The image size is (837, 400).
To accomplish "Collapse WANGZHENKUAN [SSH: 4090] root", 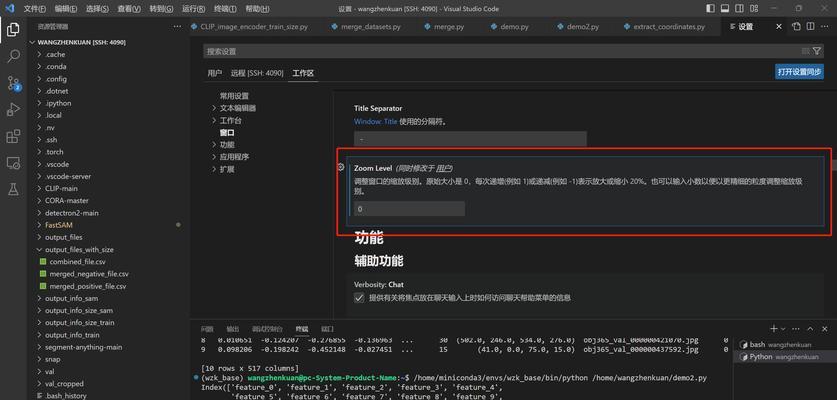I will coord(33,42).
